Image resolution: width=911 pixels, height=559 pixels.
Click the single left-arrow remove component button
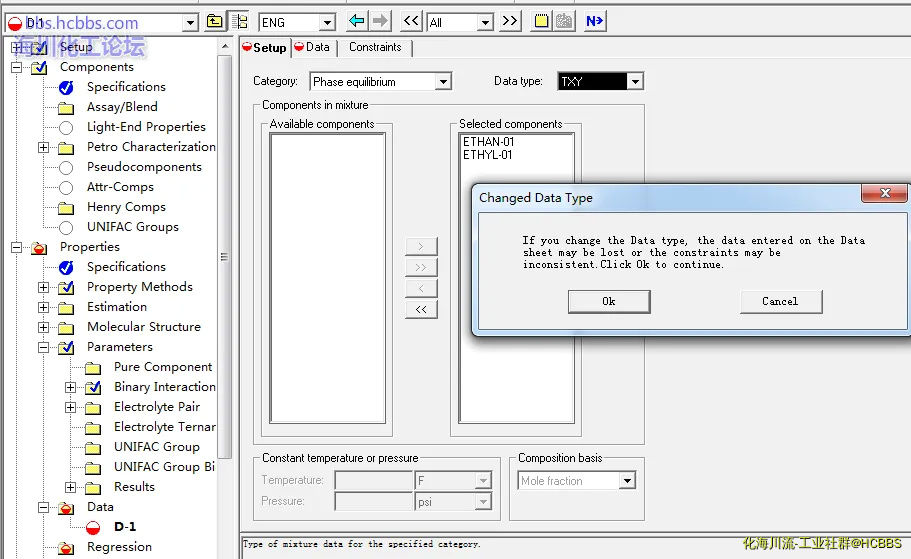421,288
